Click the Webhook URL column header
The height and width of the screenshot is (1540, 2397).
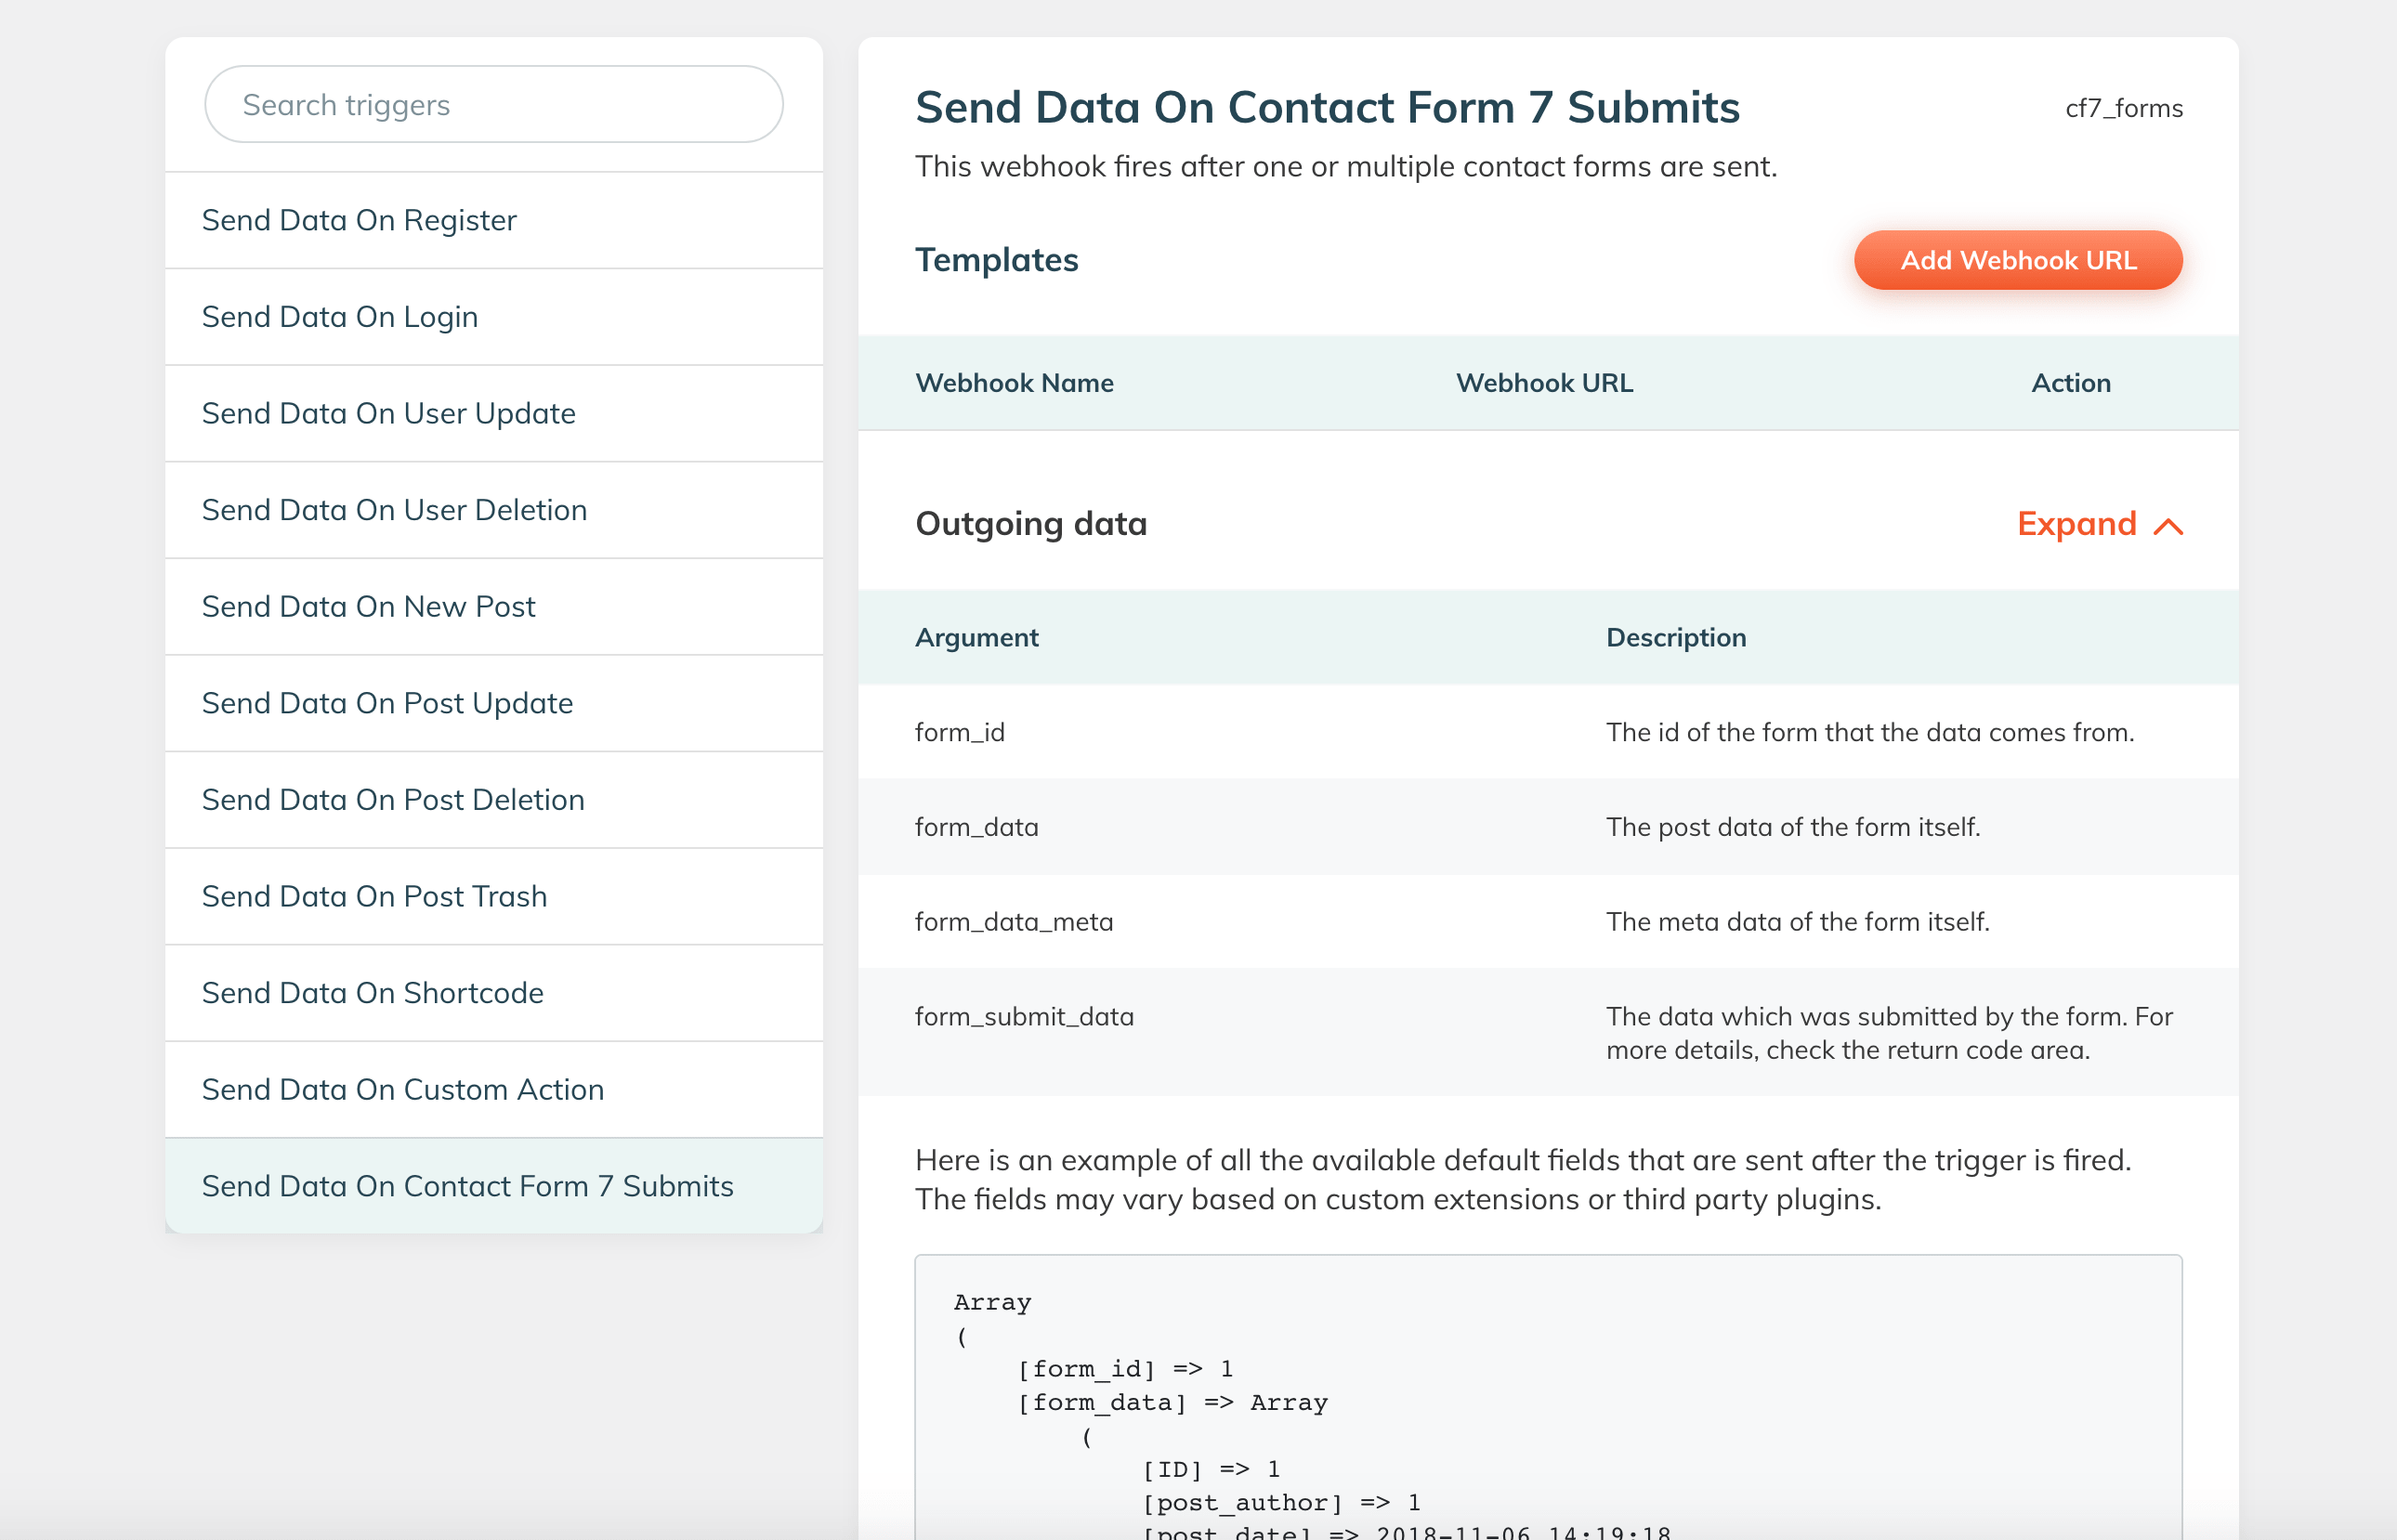click(x=1544, y=383)
